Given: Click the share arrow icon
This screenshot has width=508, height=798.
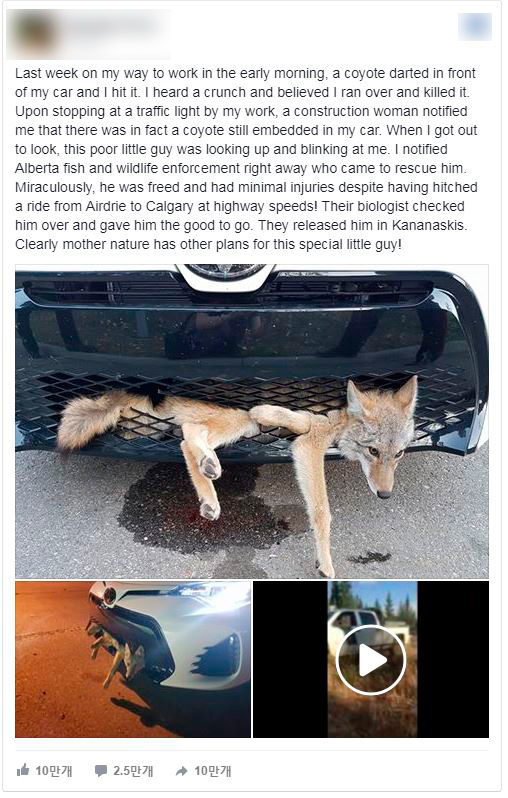Looking at the screenshot, I should click(x=182, y=771).
